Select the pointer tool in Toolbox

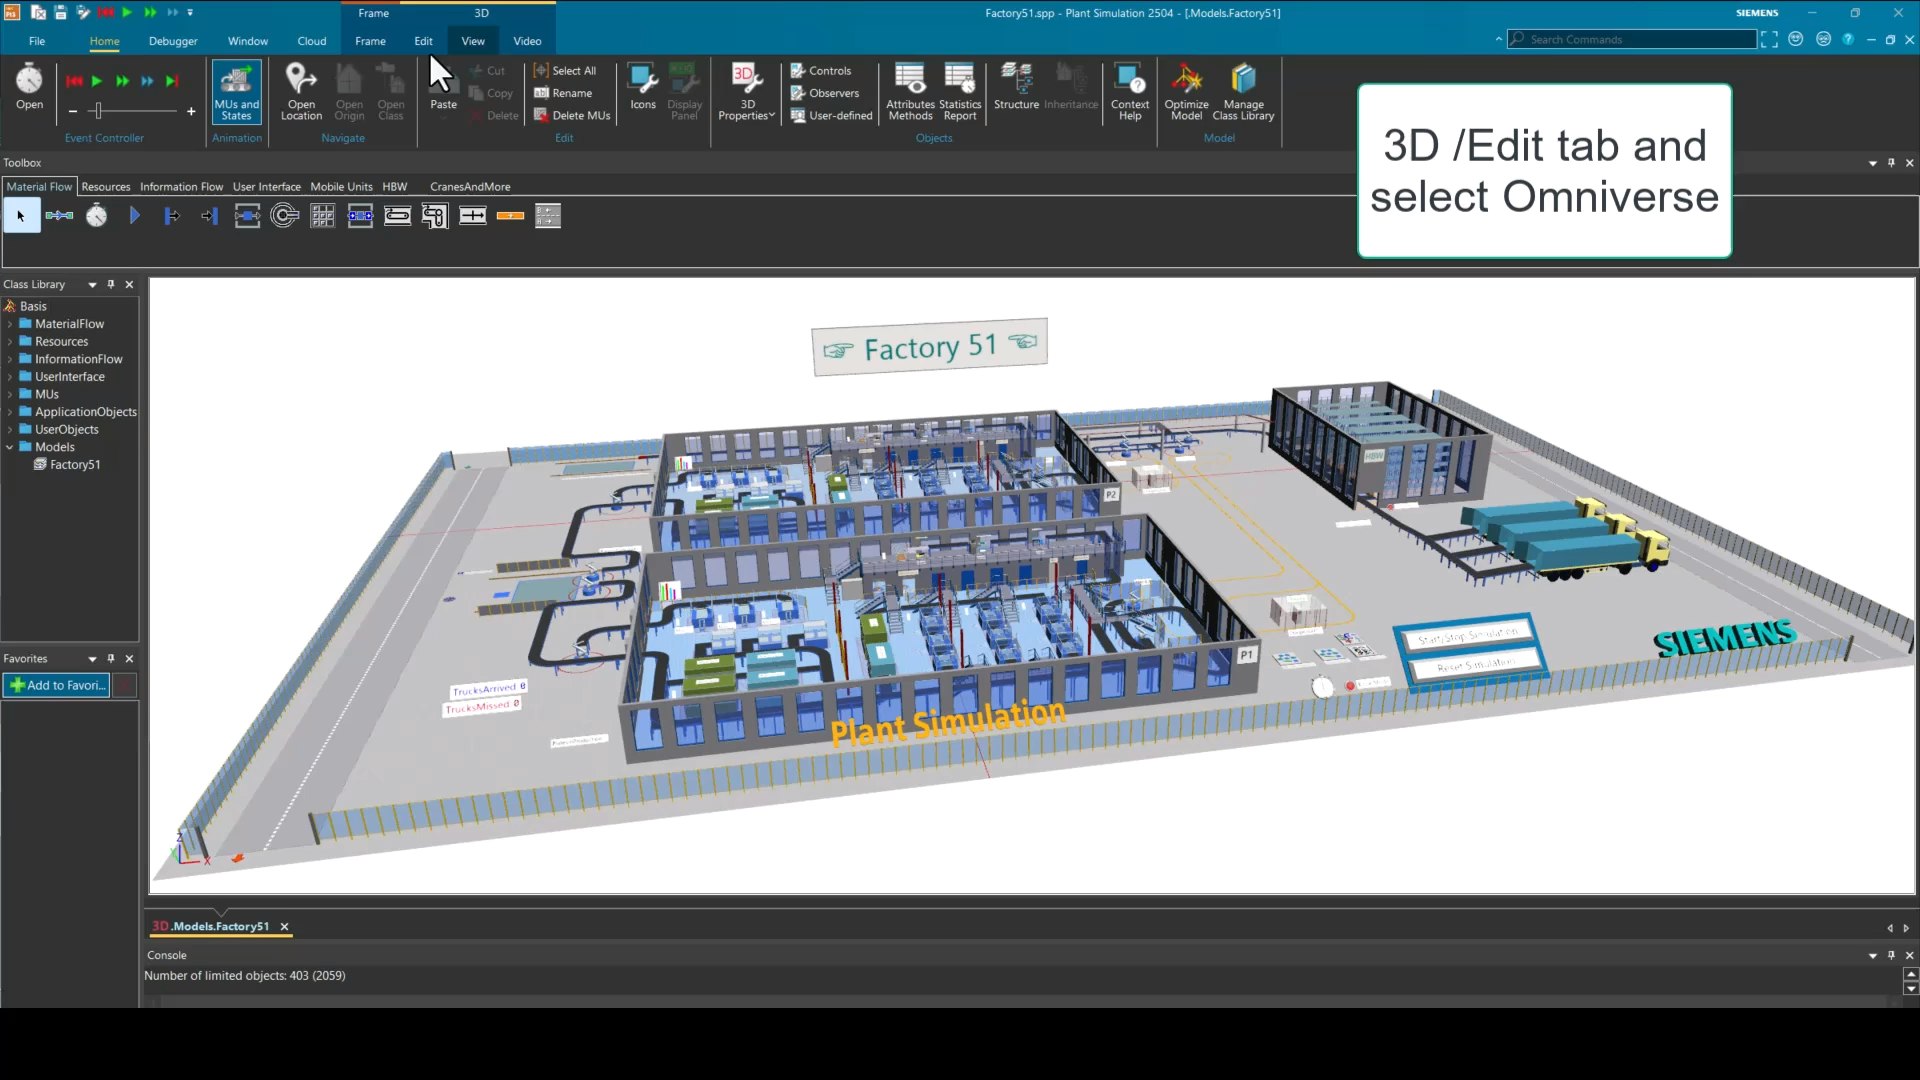coord(21,216)
